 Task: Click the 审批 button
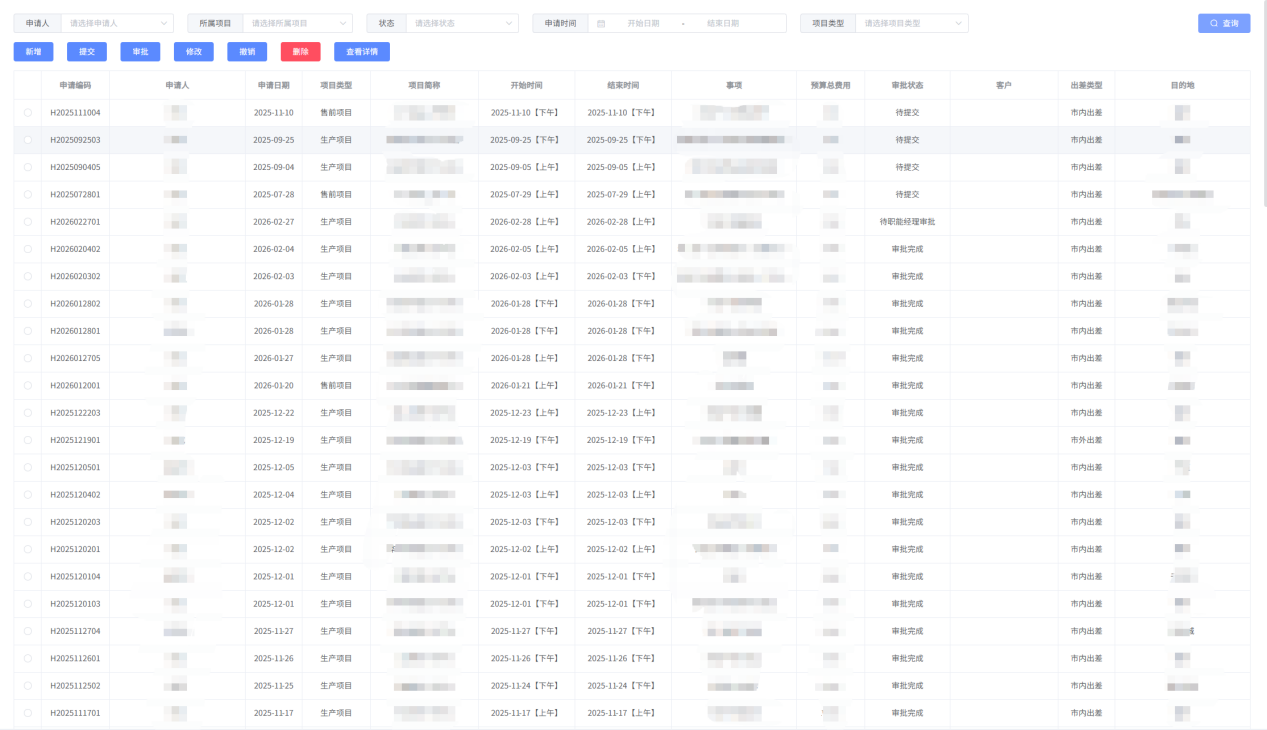point(140,52)
